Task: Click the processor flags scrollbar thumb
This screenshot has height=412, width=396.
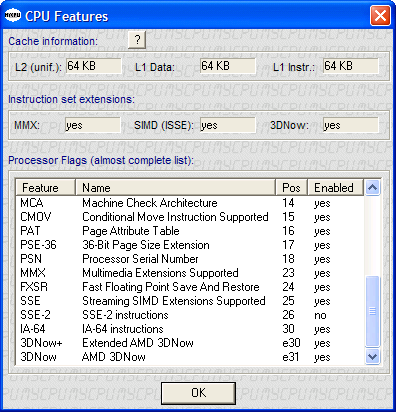Action: pos(372,311)
